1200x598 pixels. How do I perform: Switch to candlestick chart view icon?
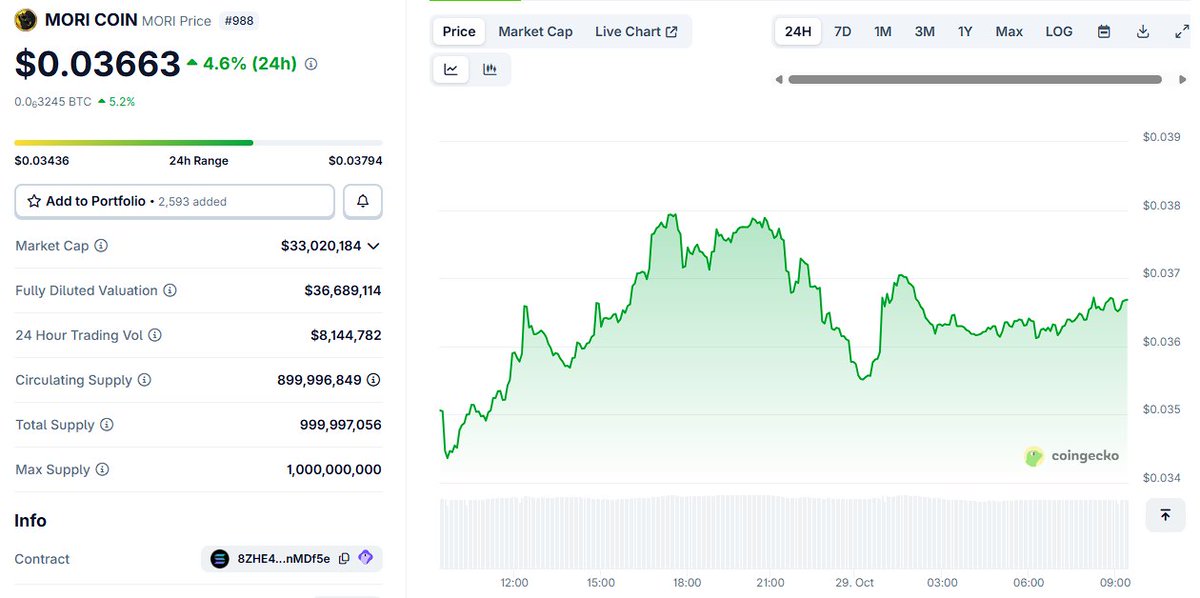tap(490, 69)
